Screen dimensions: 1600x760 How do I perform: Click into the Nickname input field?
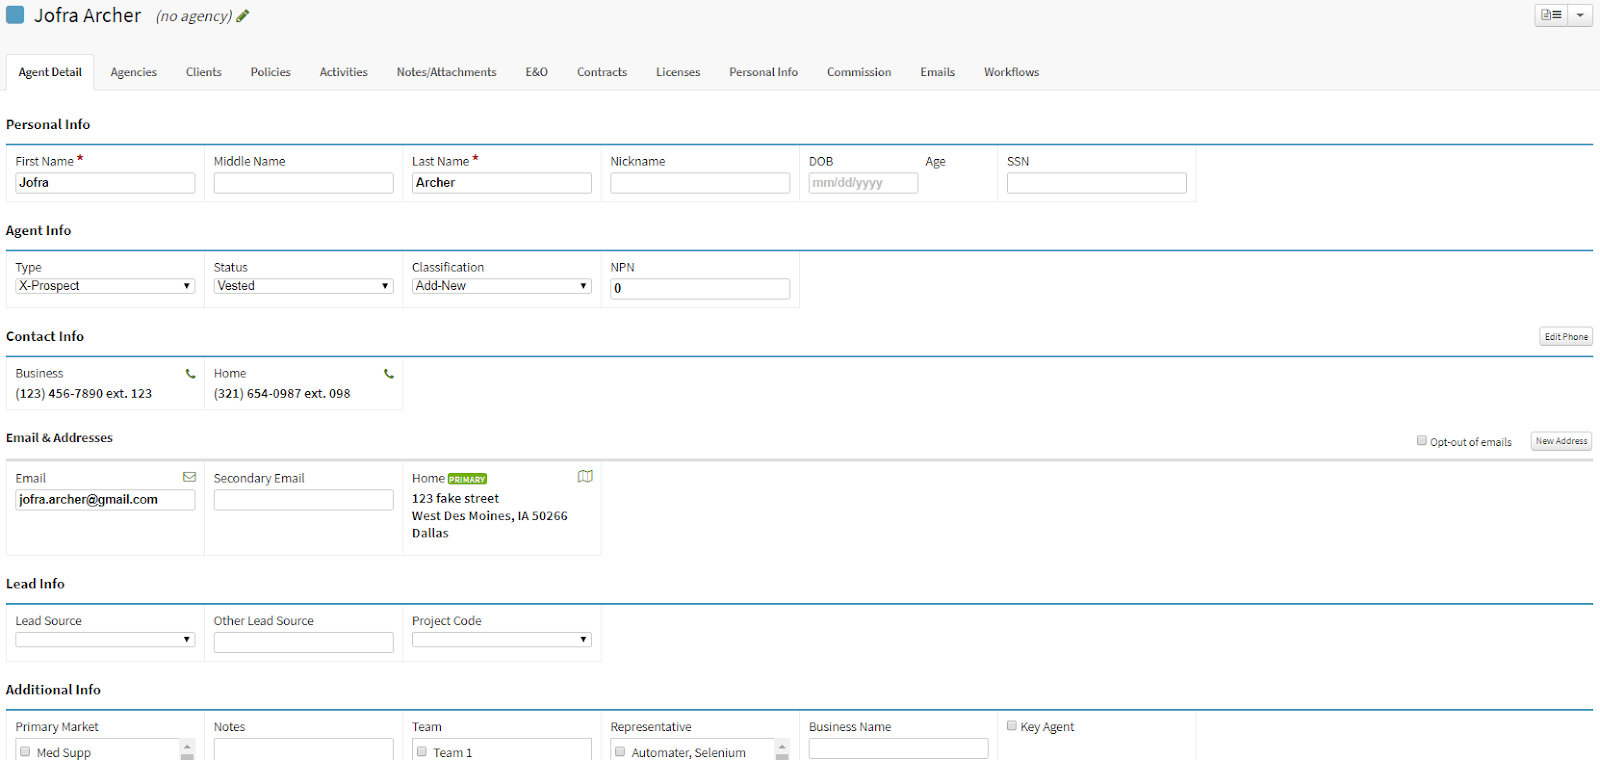[x=700, y=183]
